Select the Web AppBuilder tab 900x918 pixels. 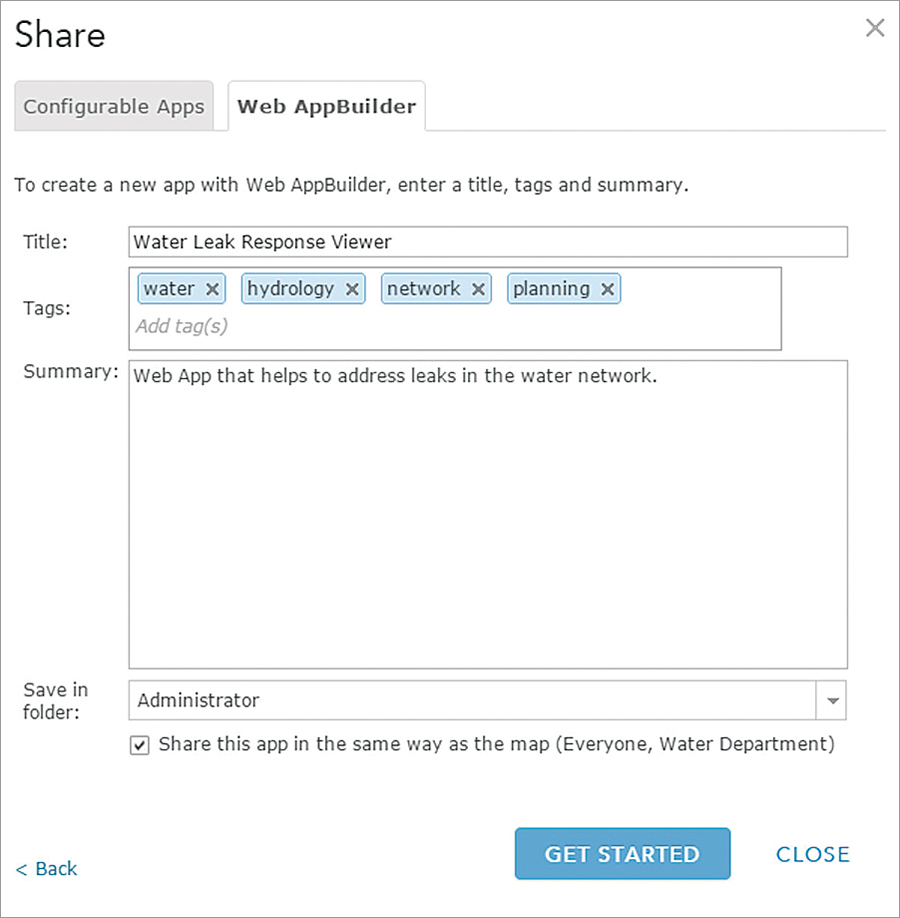coord(326,107)
